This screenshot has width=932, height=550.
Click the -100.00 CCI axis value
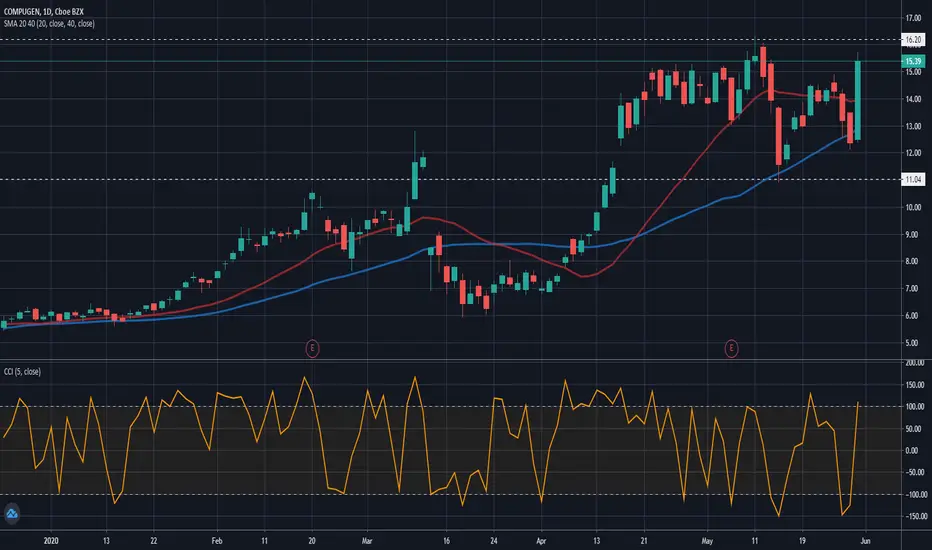914,494
